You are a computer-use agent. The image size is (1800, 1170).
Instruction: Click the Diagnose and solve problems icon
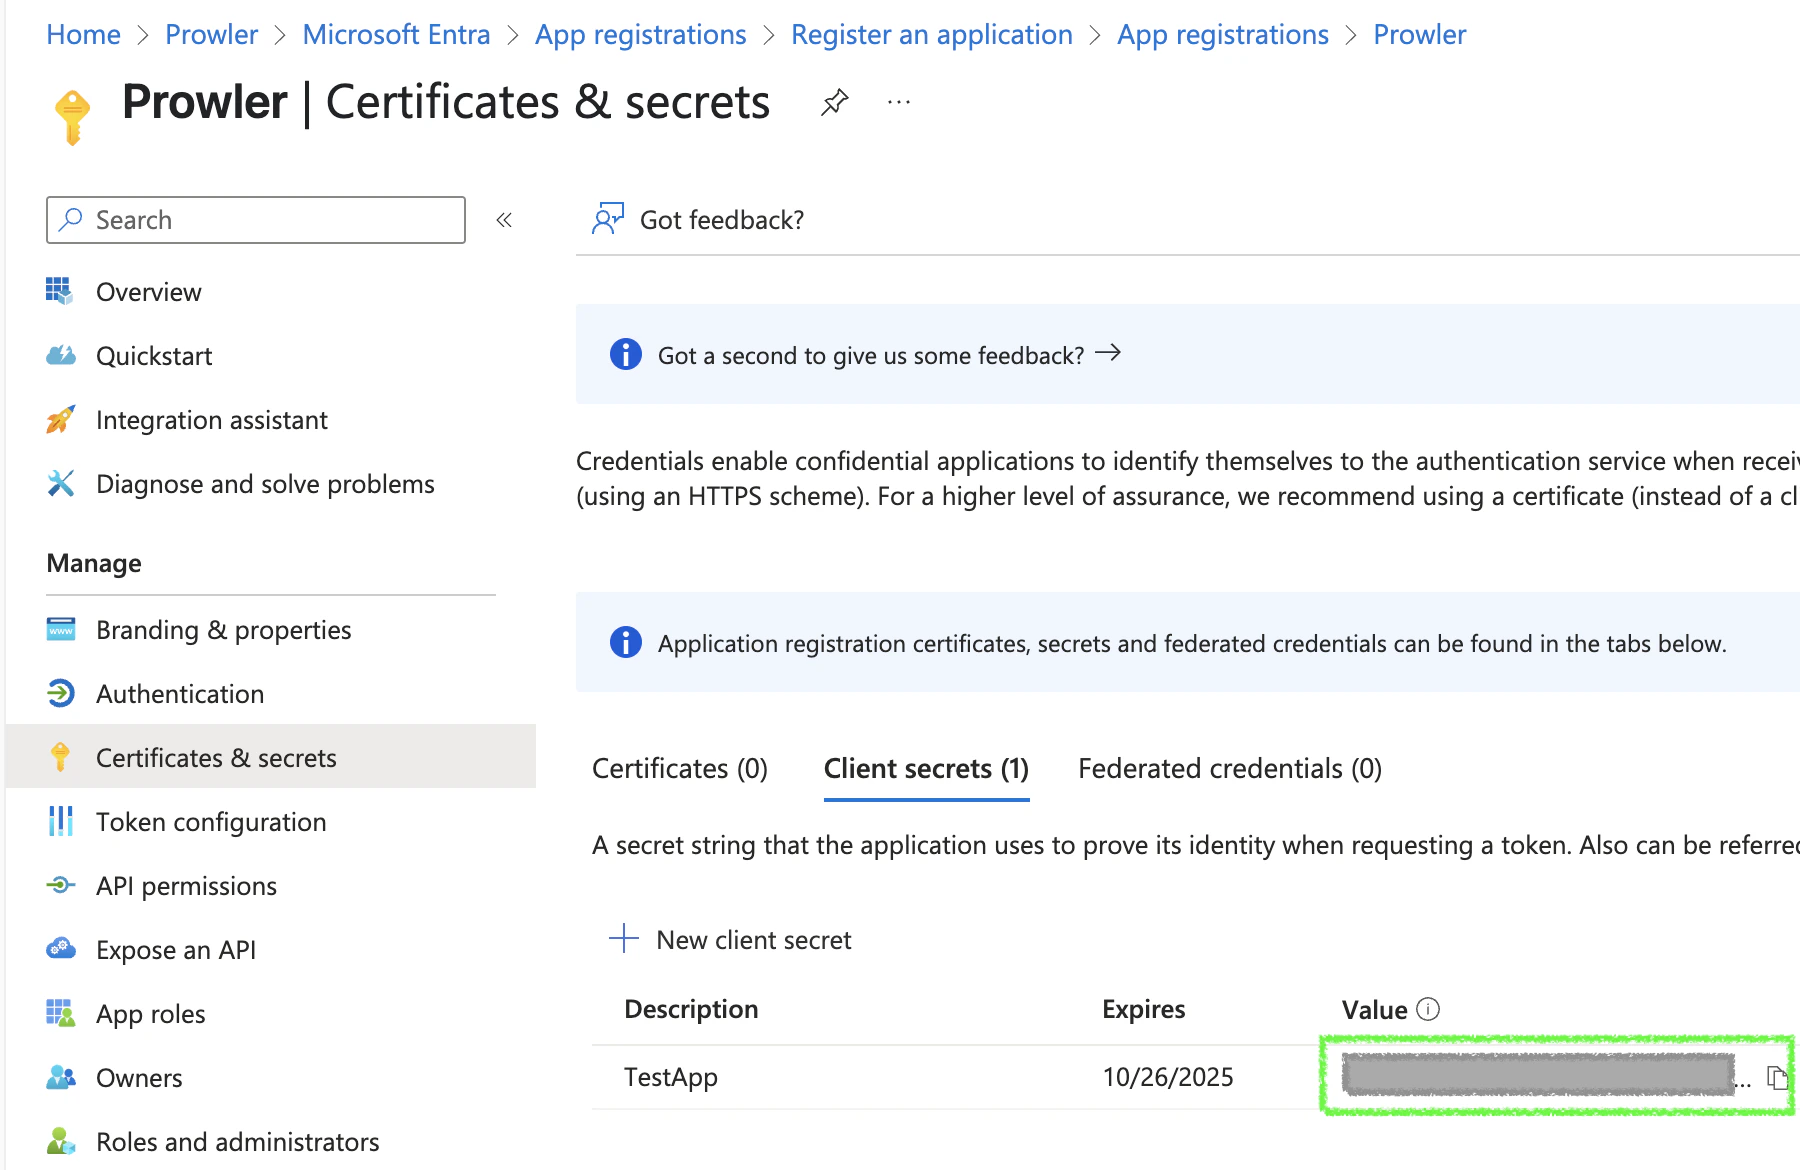pos(60,483)
